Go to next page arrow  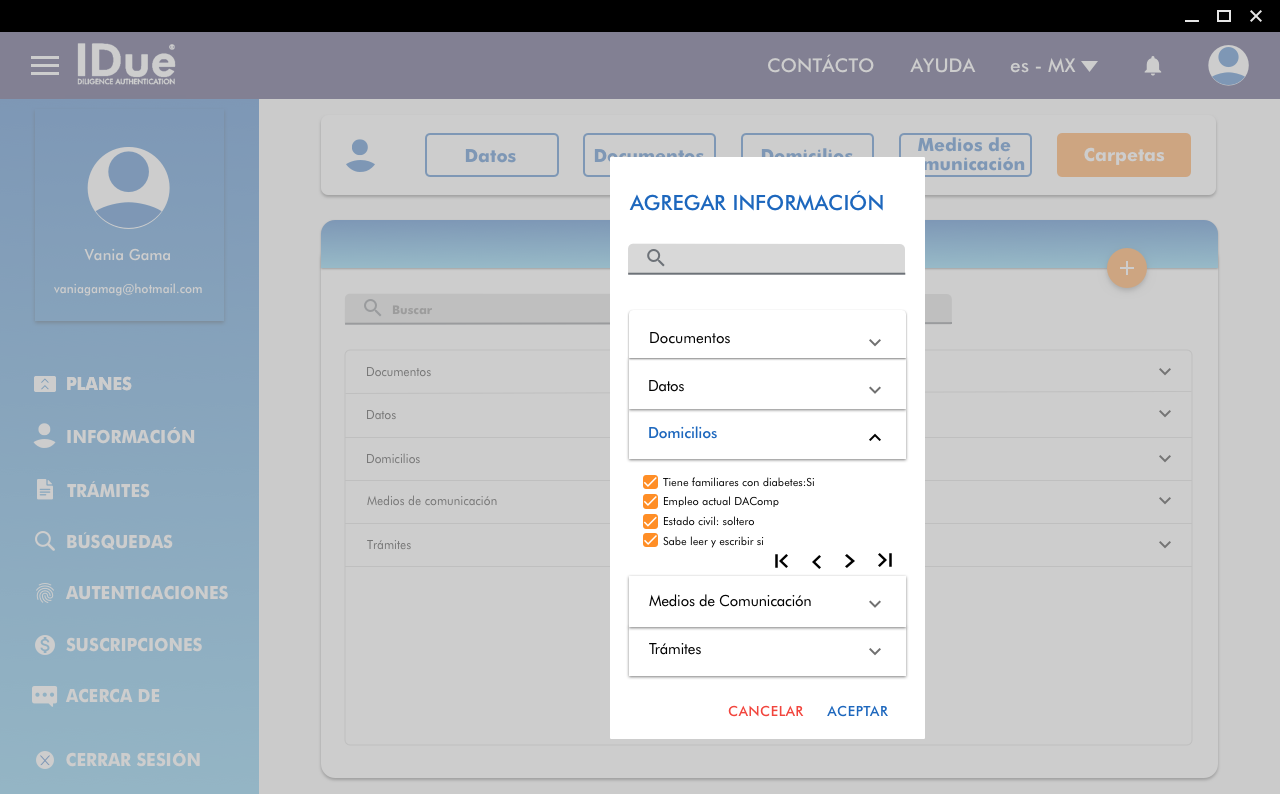point(849,561)
